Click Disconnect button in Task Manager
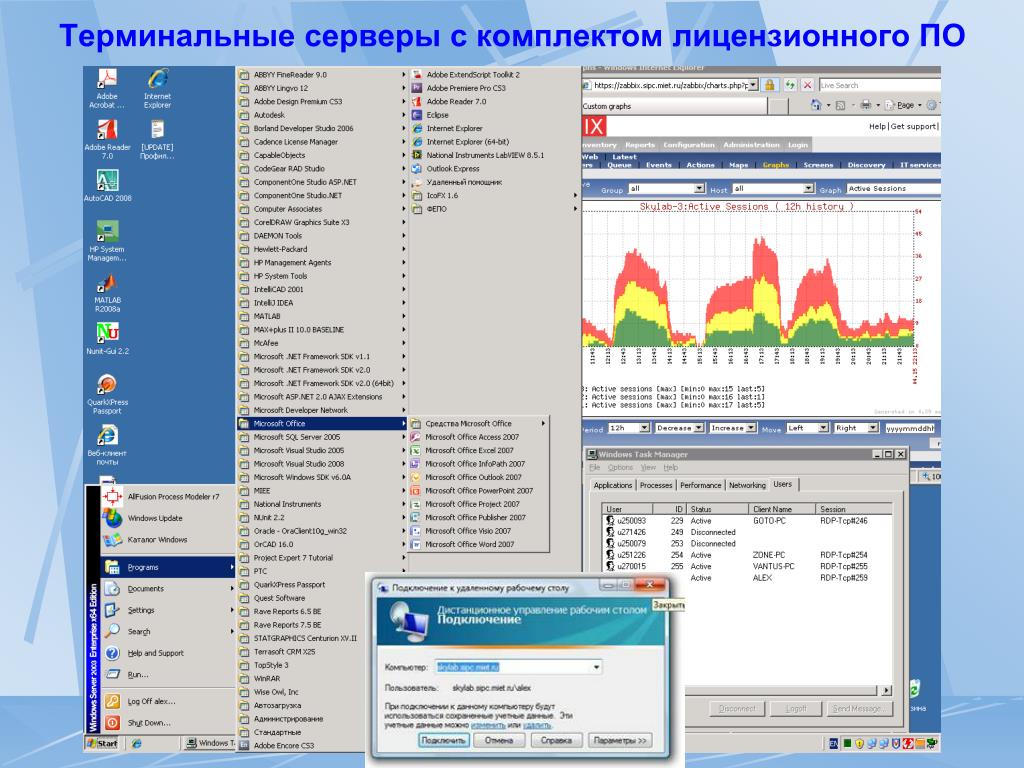The width and height of the screenshot is (1024, 768). pyautogui.click(x=737, y=709)
